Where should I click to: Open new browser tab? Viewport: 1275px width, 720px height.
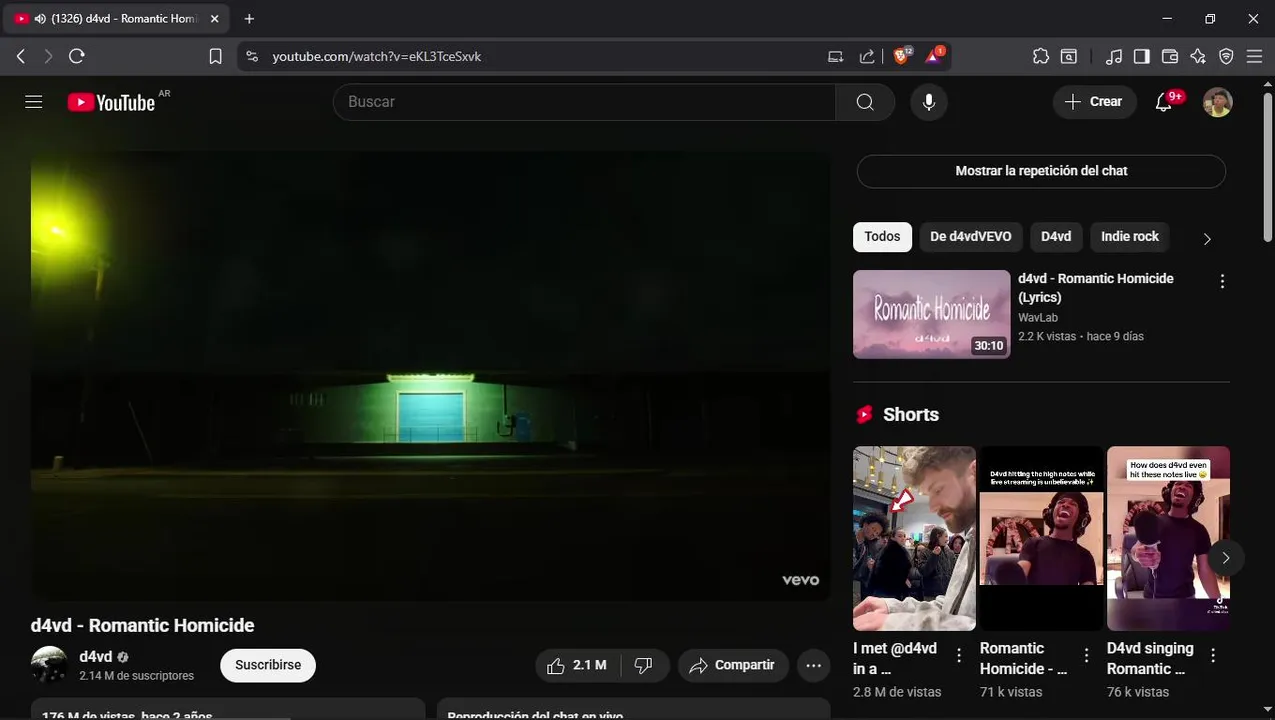point(249,19)
